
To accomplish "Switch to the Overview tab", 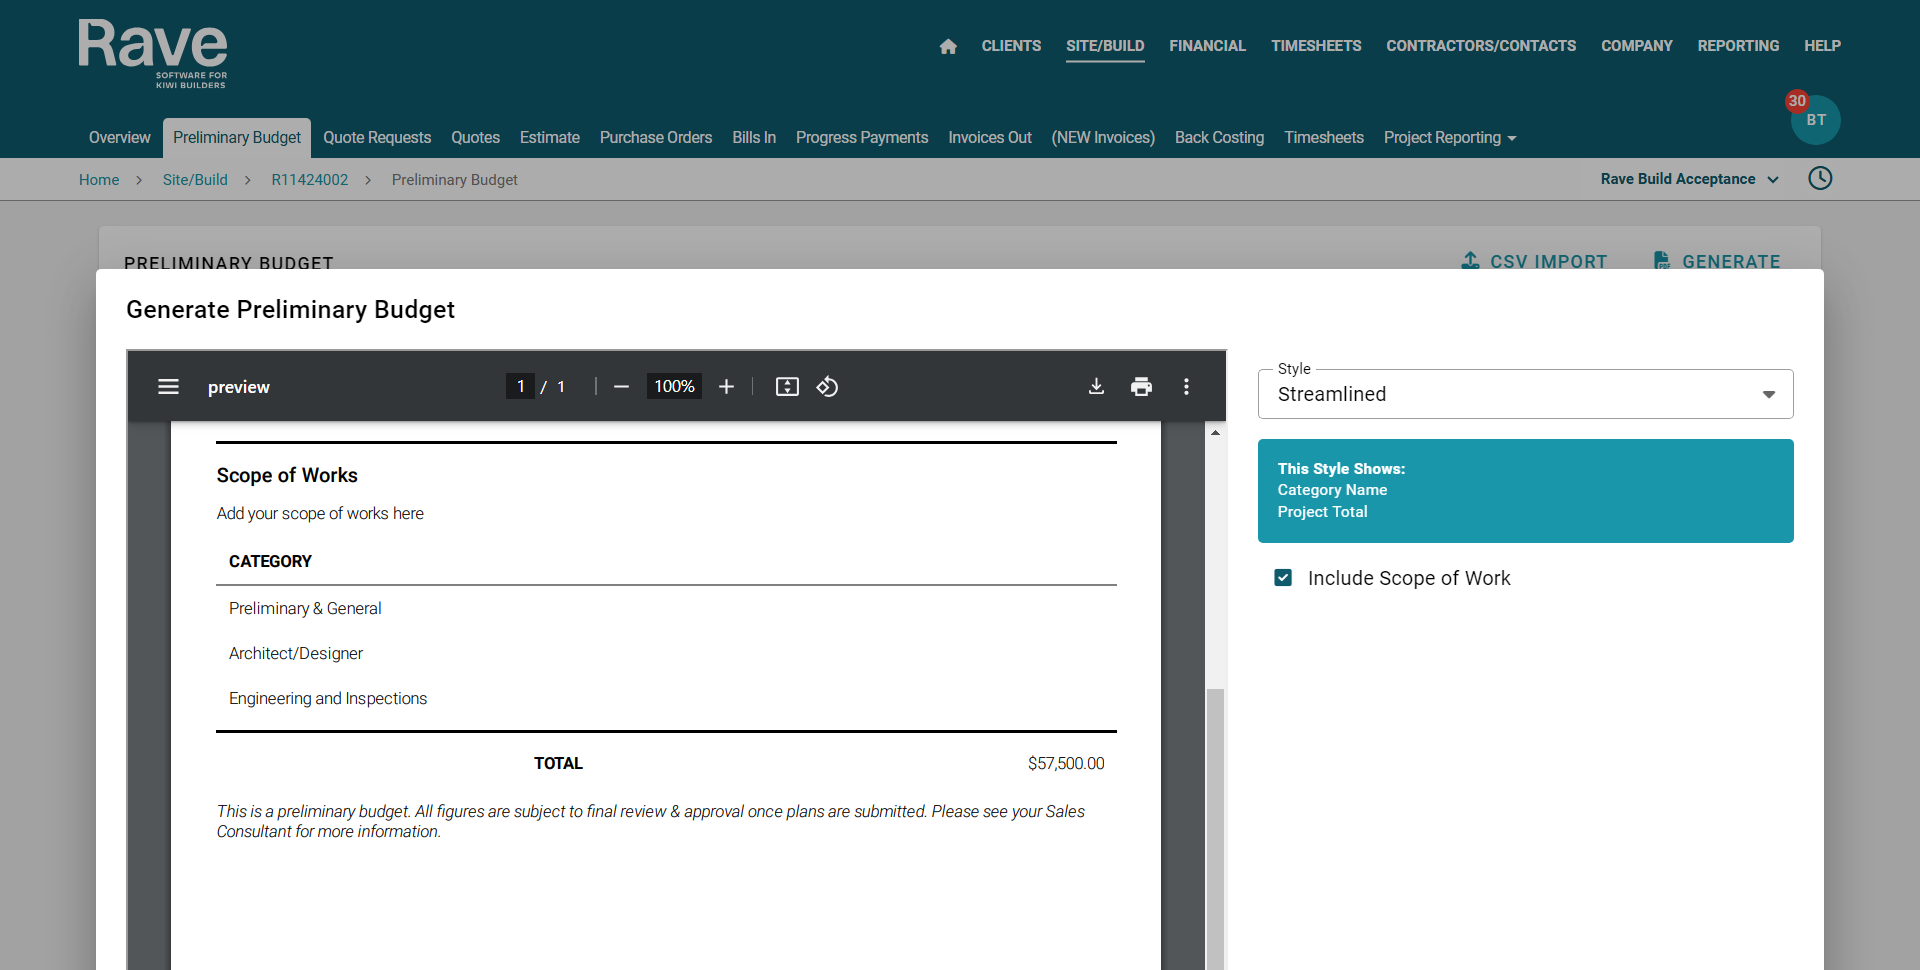I will coord(119,138).
